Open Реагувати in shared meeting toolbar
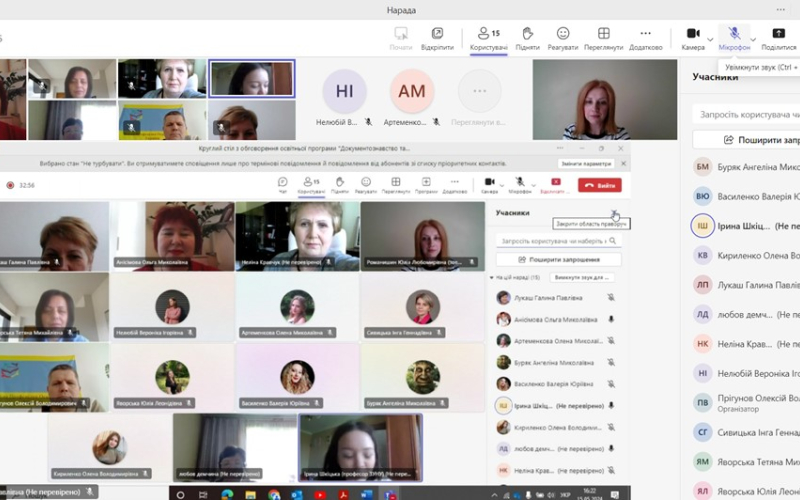800x500 pixels. click(366, 185)
